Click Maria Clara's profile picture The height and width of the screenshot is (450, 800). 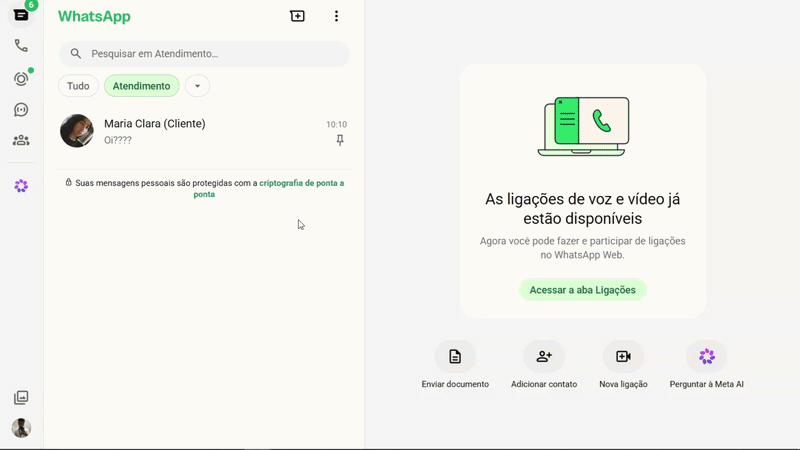pos(77,131)
